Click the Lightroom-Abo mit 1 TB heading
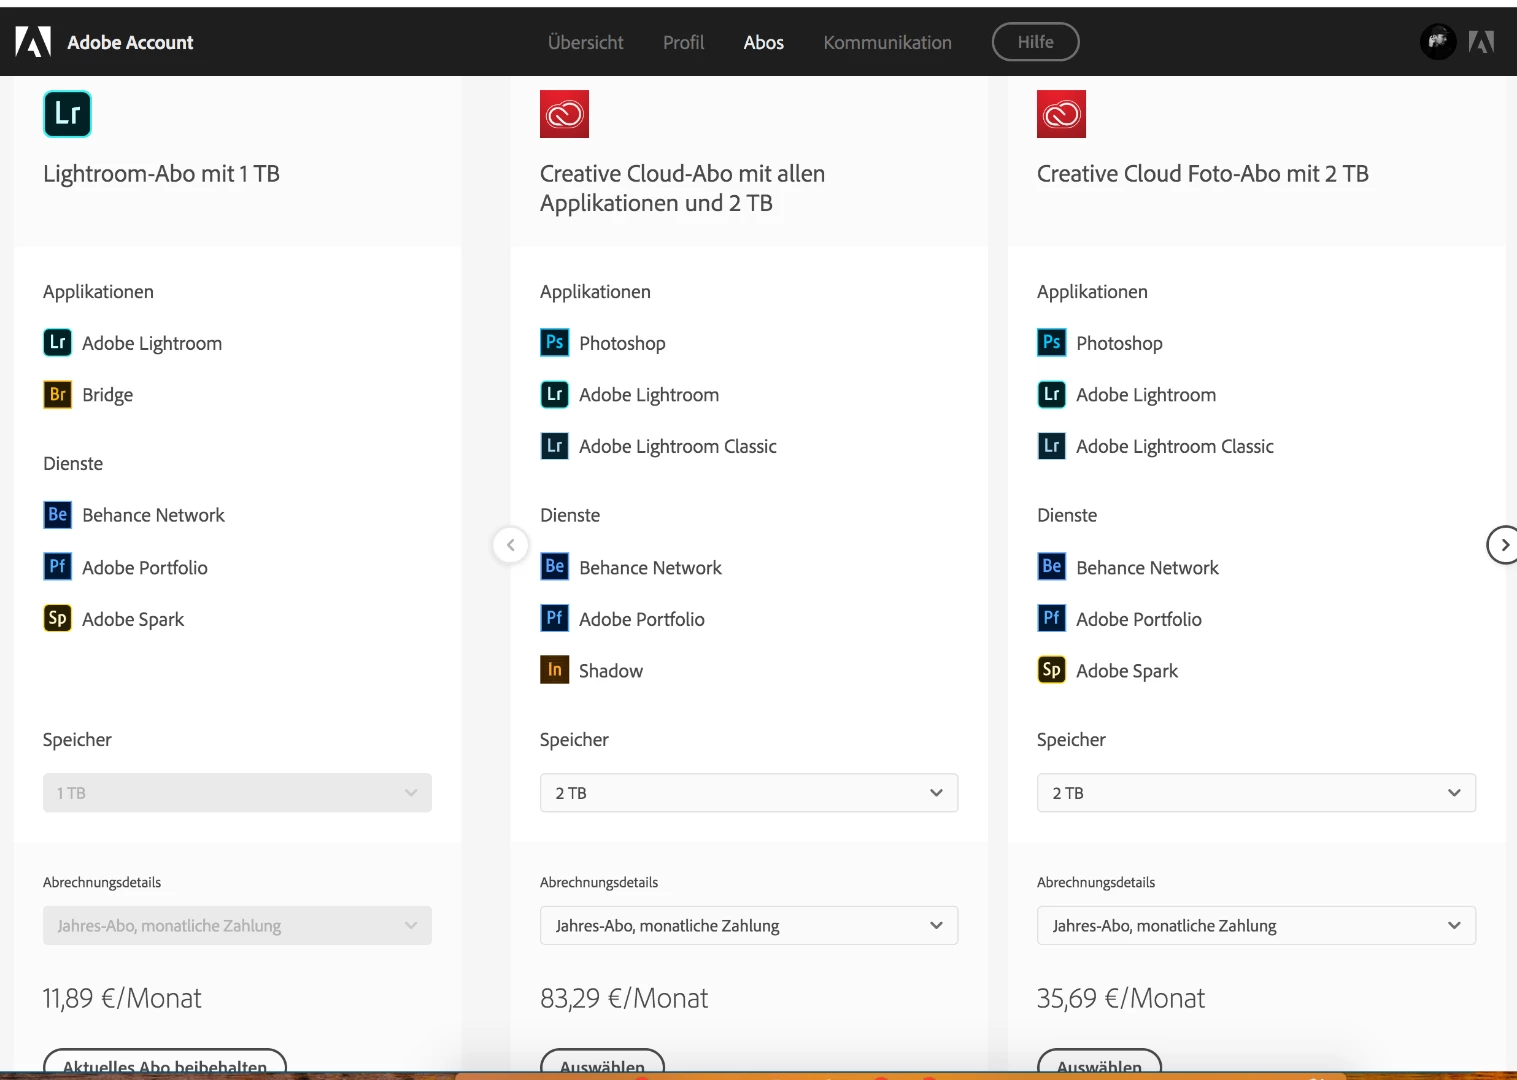1517x1080 pixels. [161, 174]
